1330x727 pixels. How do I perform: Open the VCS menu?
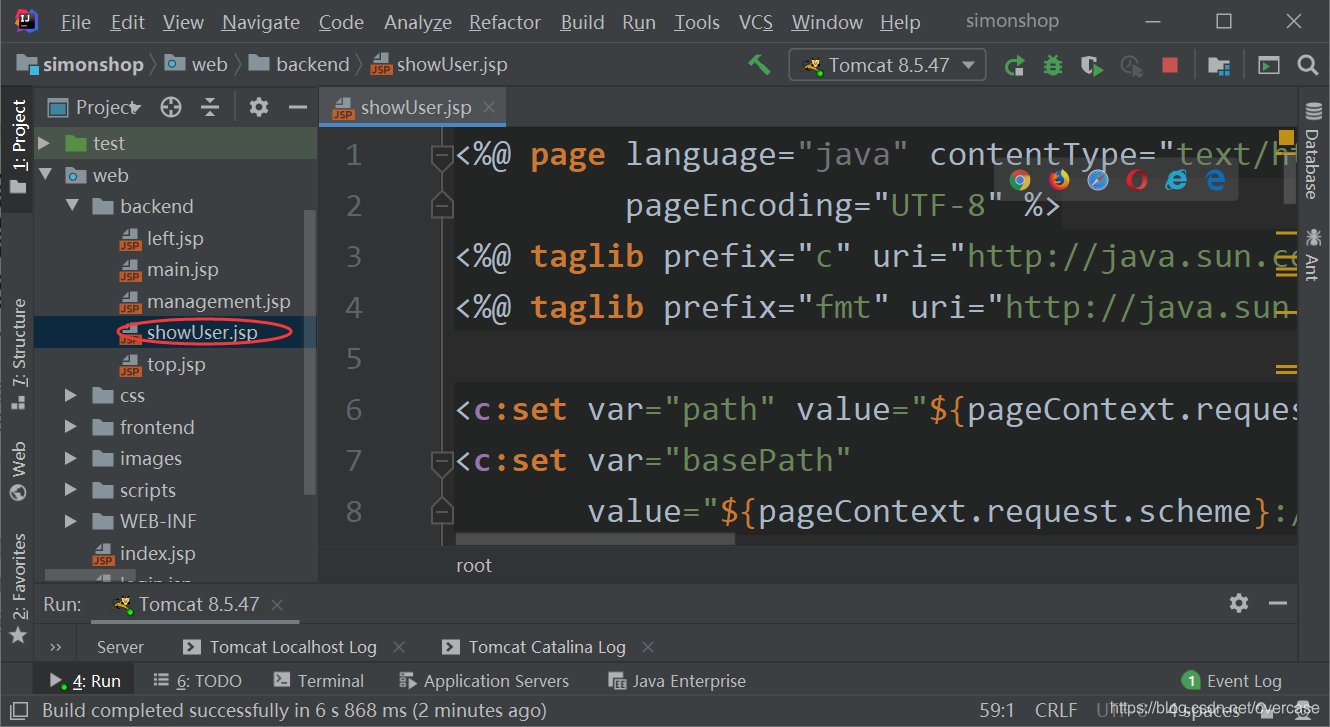click(x=756, y=22)
